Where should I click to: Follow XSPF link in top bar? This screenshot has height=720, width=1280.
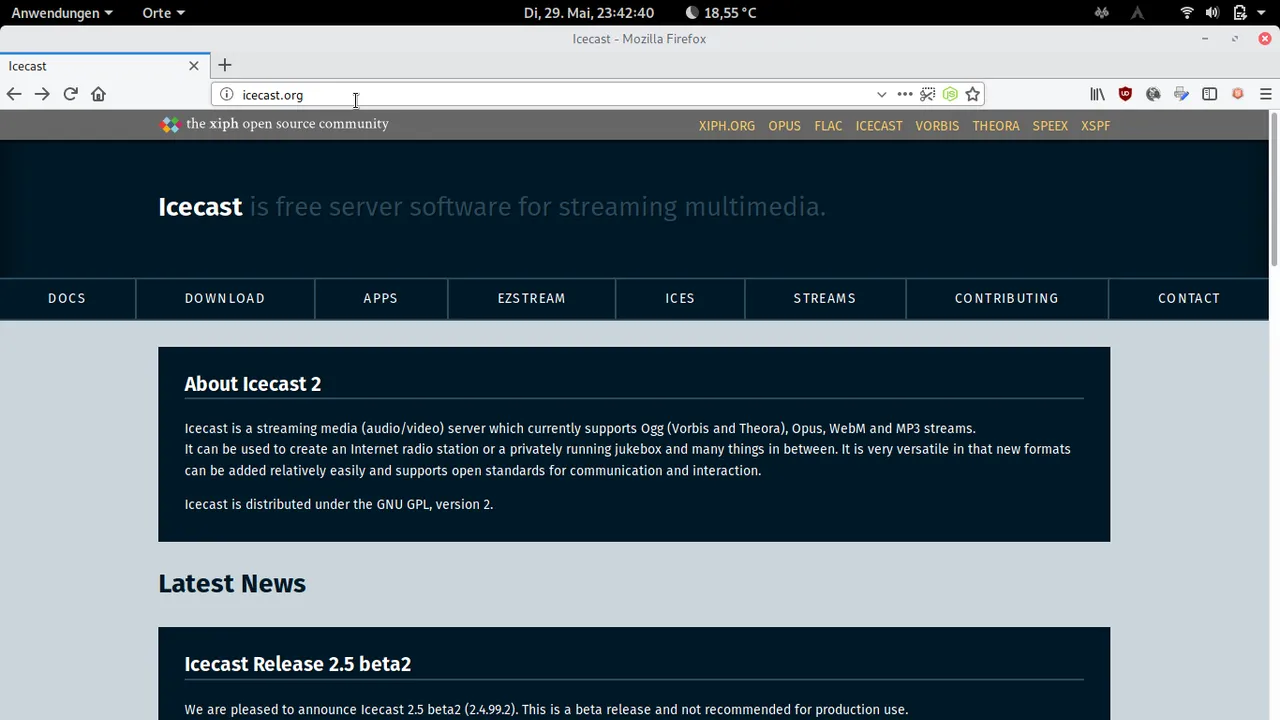pos(1096,126)
